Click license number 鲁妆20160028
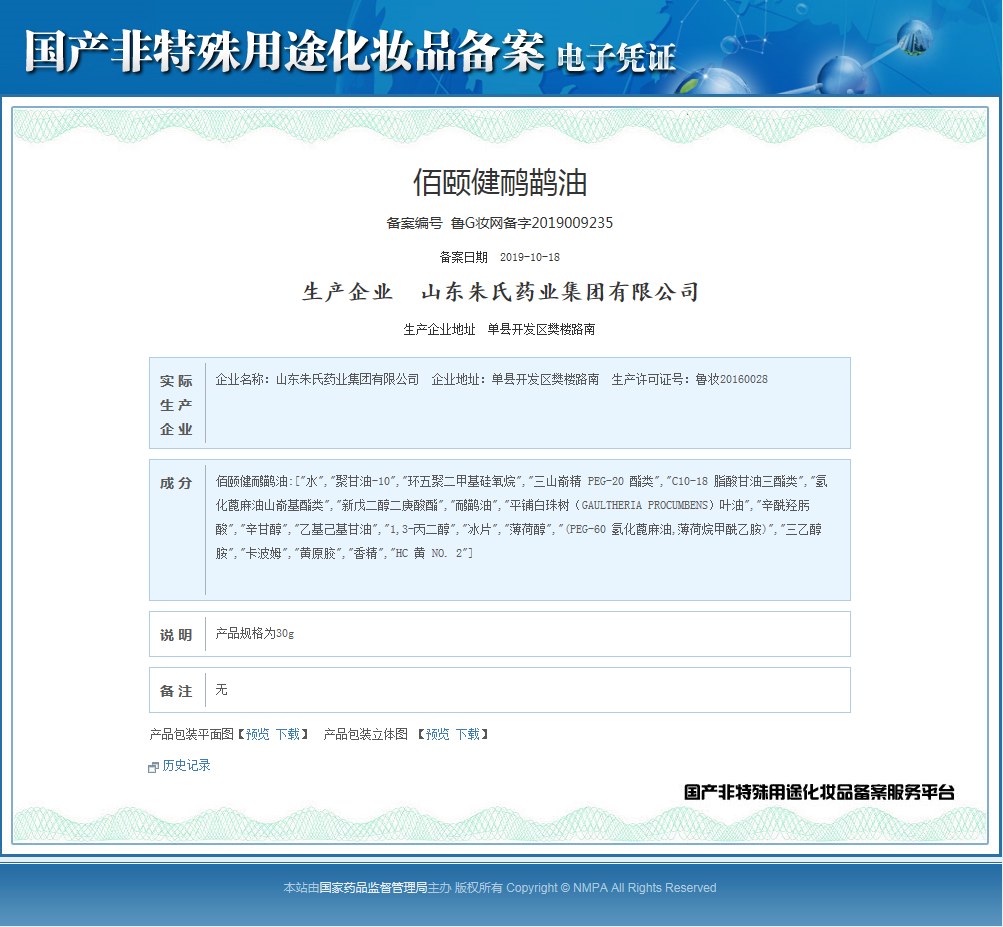Viewport: 1003px width, 927px height. (x=730, y=381)
